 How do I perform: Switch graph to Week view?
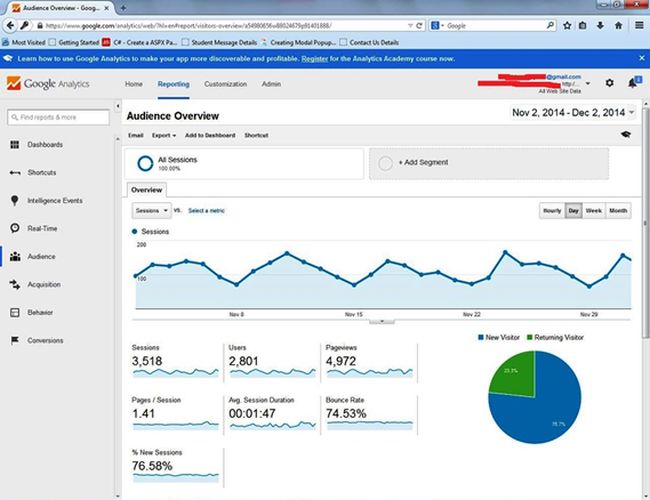pyautogui.click(x=594, y=211)
